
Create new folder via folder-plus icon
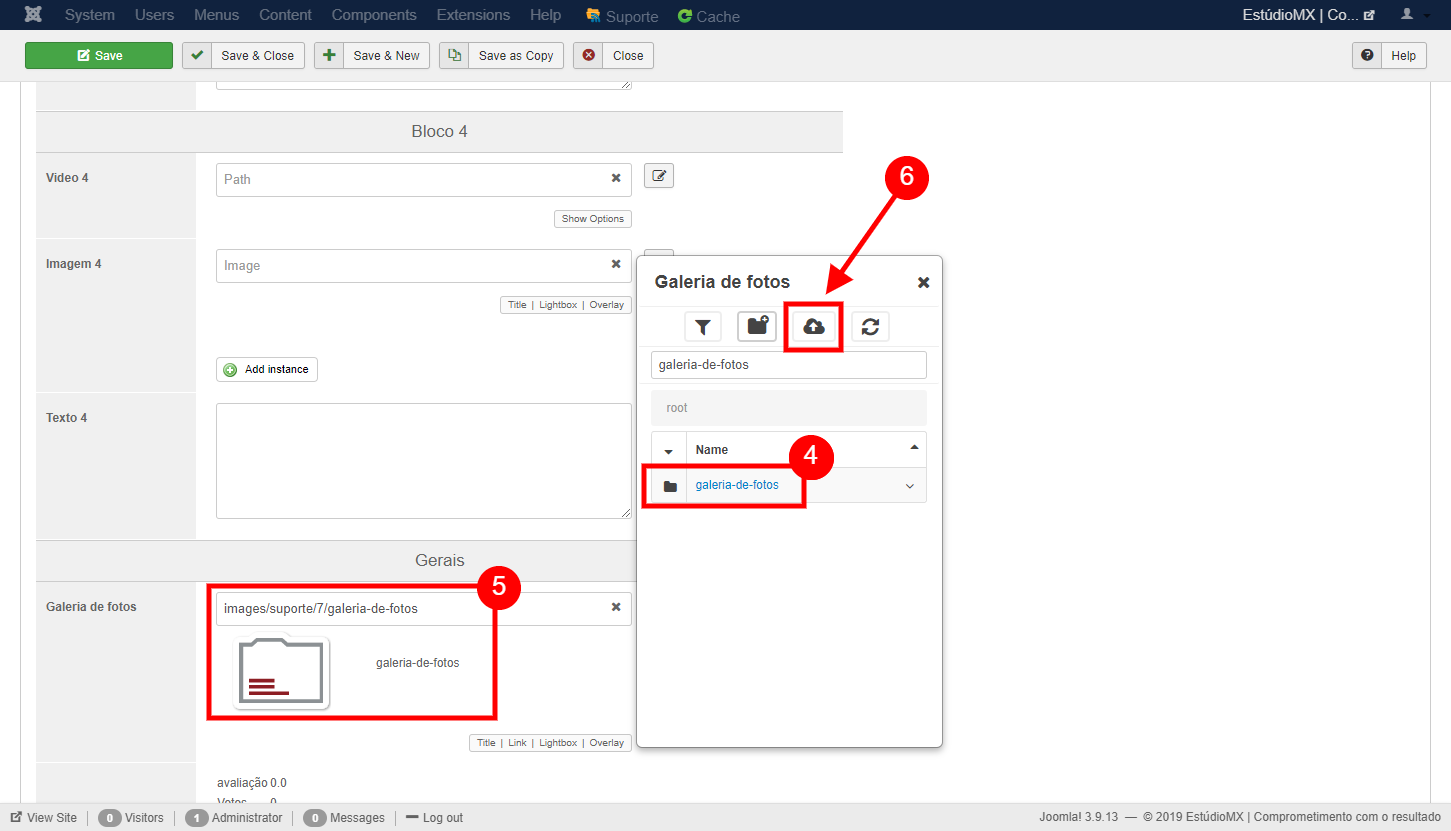coord(757,327)
